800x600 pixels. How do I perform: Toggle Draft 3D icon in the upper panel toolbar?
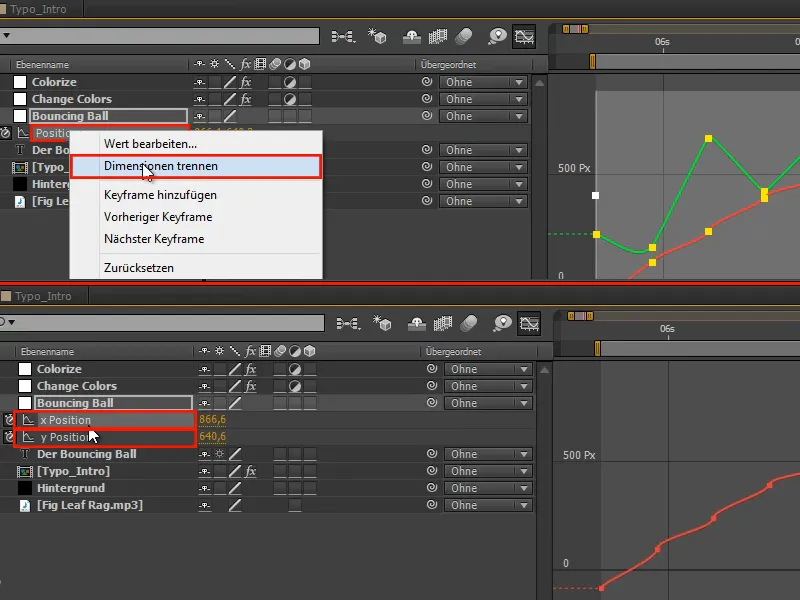377,36
